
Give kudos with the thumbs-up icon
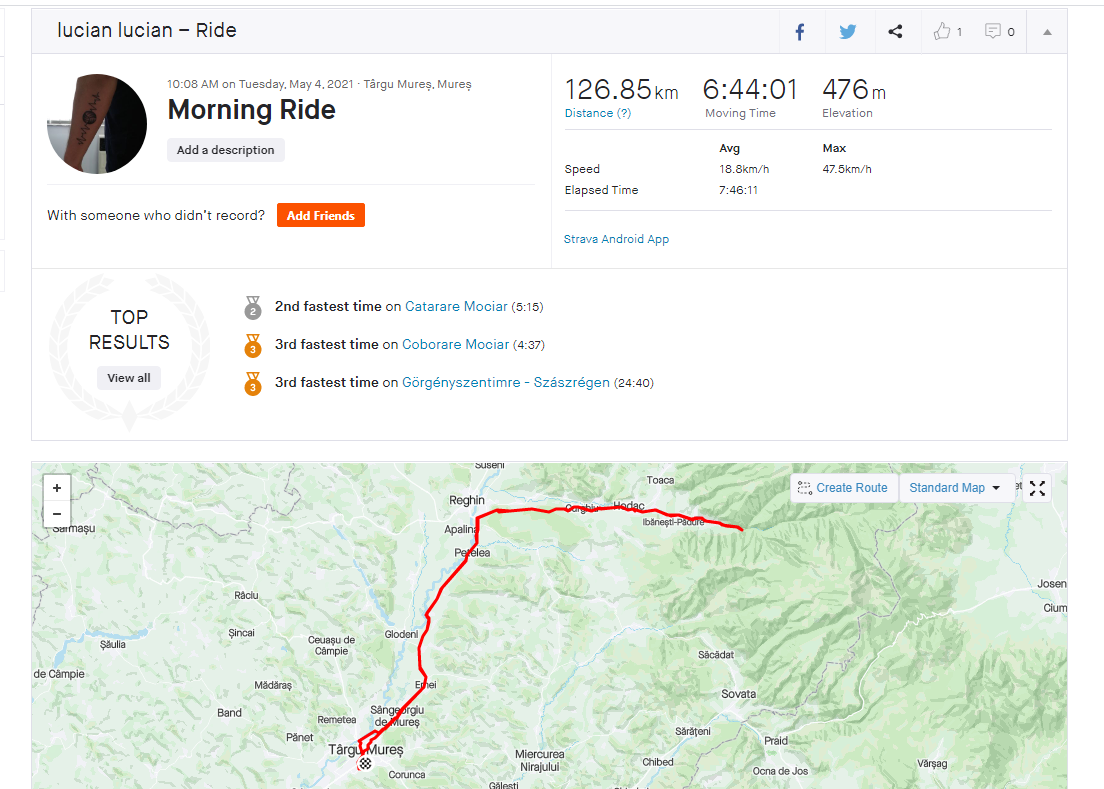tap(942, 32)
